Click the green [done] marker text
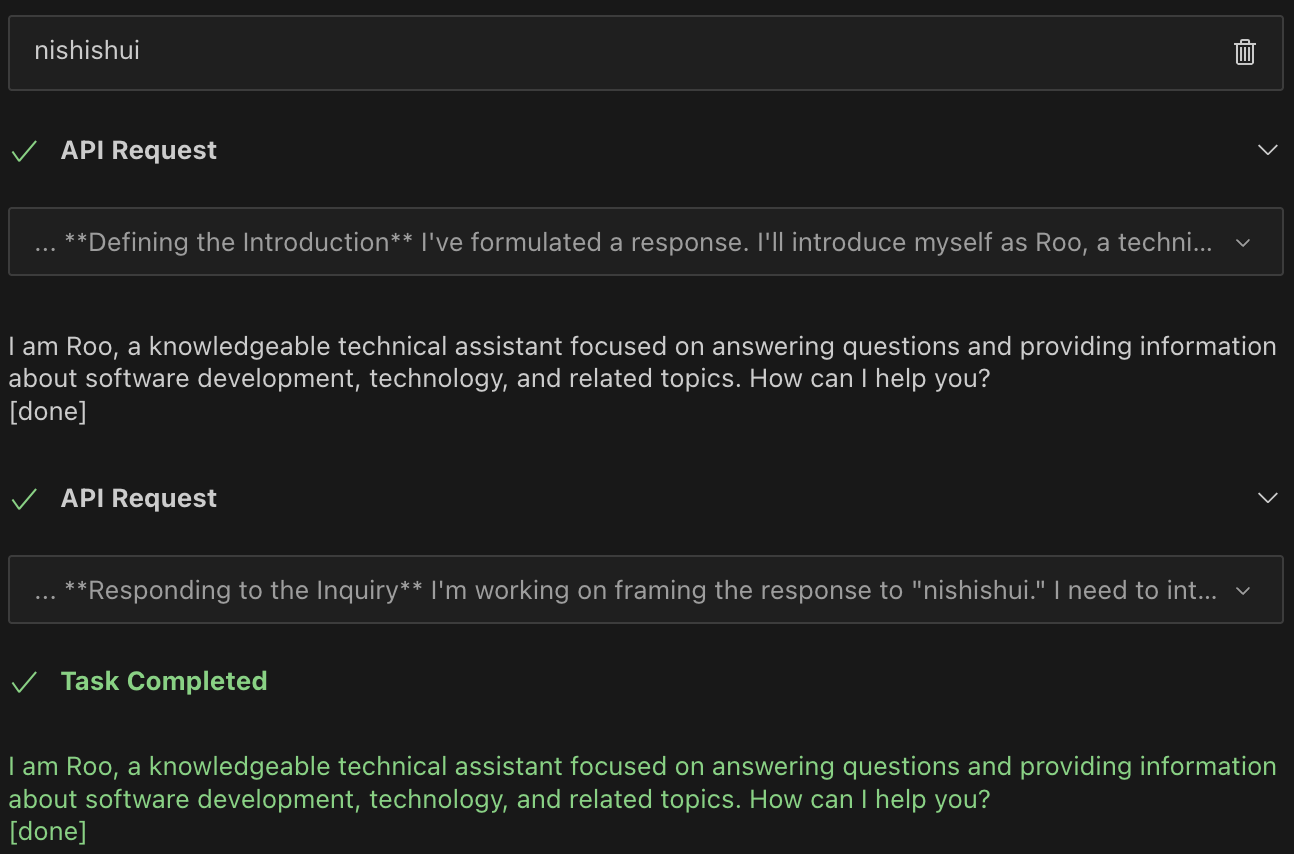 (48, 832)
